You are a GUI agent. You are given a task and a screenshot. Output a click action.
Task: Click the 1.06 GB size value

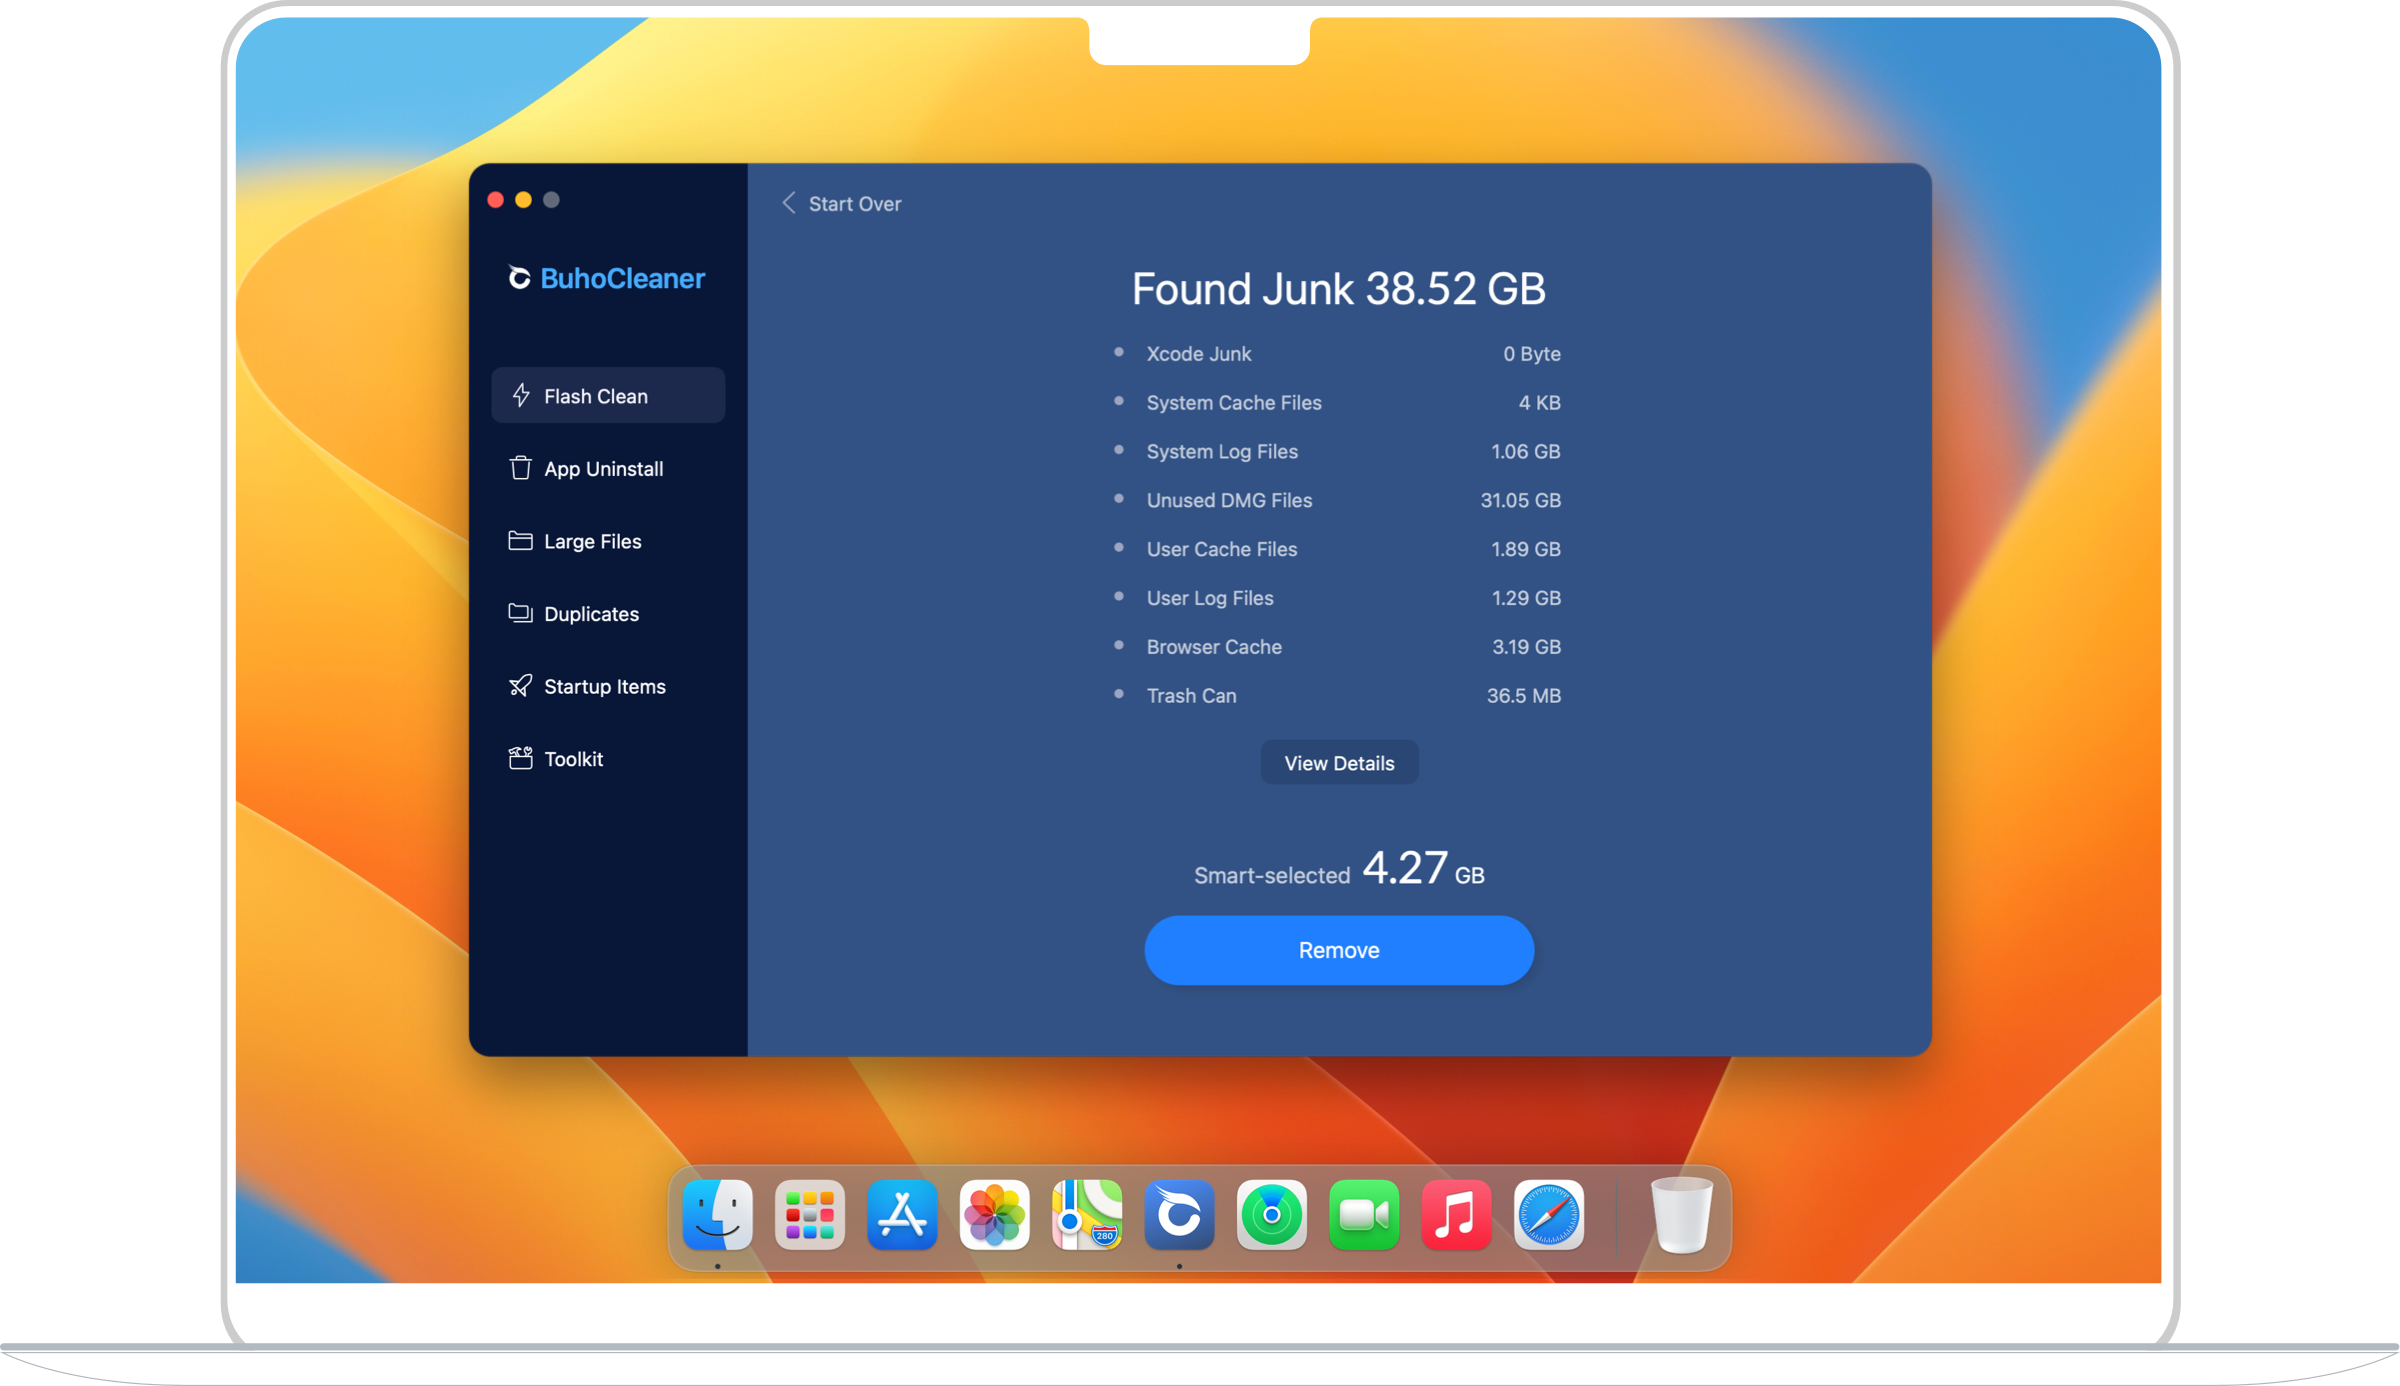pyautogui.click(x=1525, y=451)
